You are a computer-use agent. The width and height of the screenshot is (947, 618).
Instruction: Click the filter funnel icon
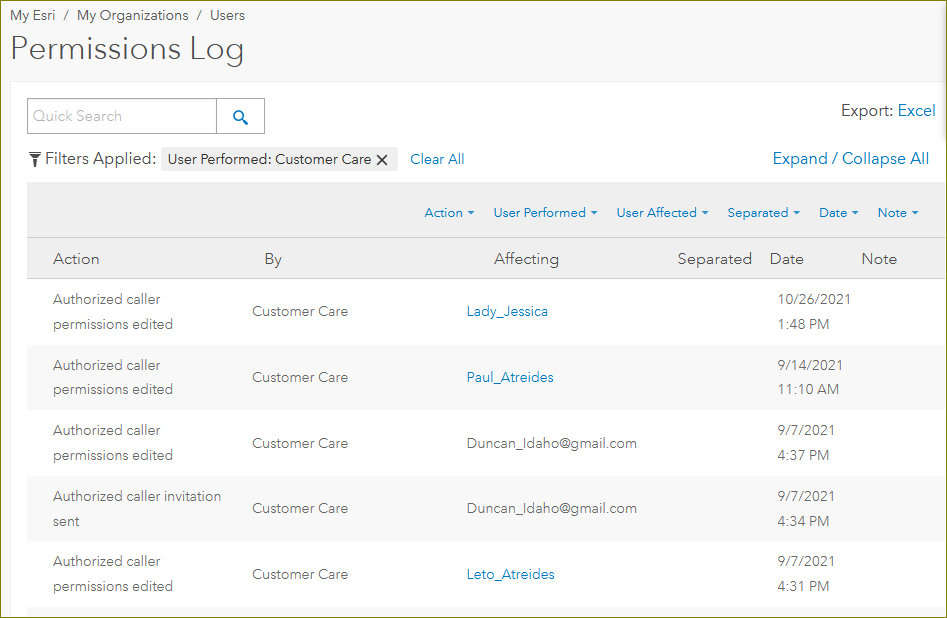coord(35,159)
